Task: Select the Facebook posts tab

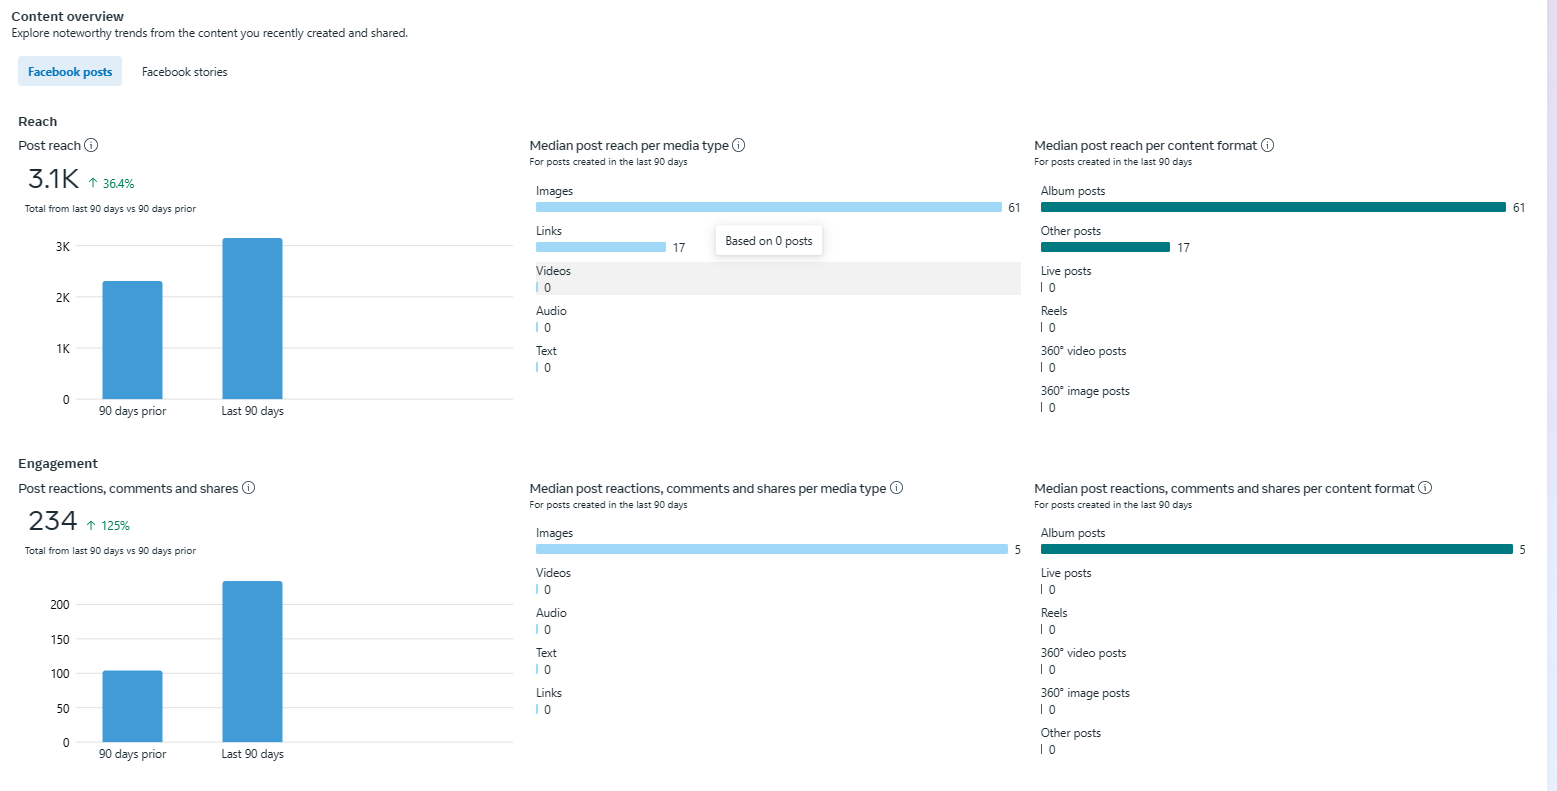Action: (x=70, y=72)
